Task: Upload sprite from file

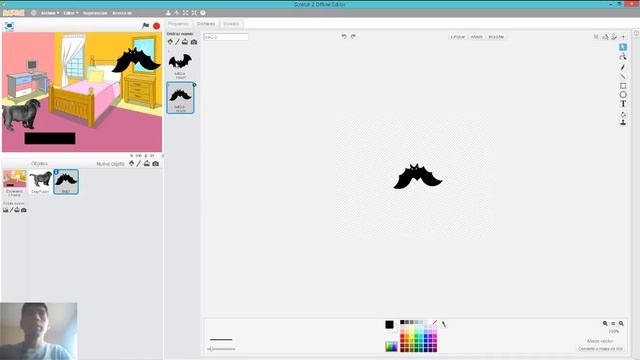Action: tap(147, 163)
